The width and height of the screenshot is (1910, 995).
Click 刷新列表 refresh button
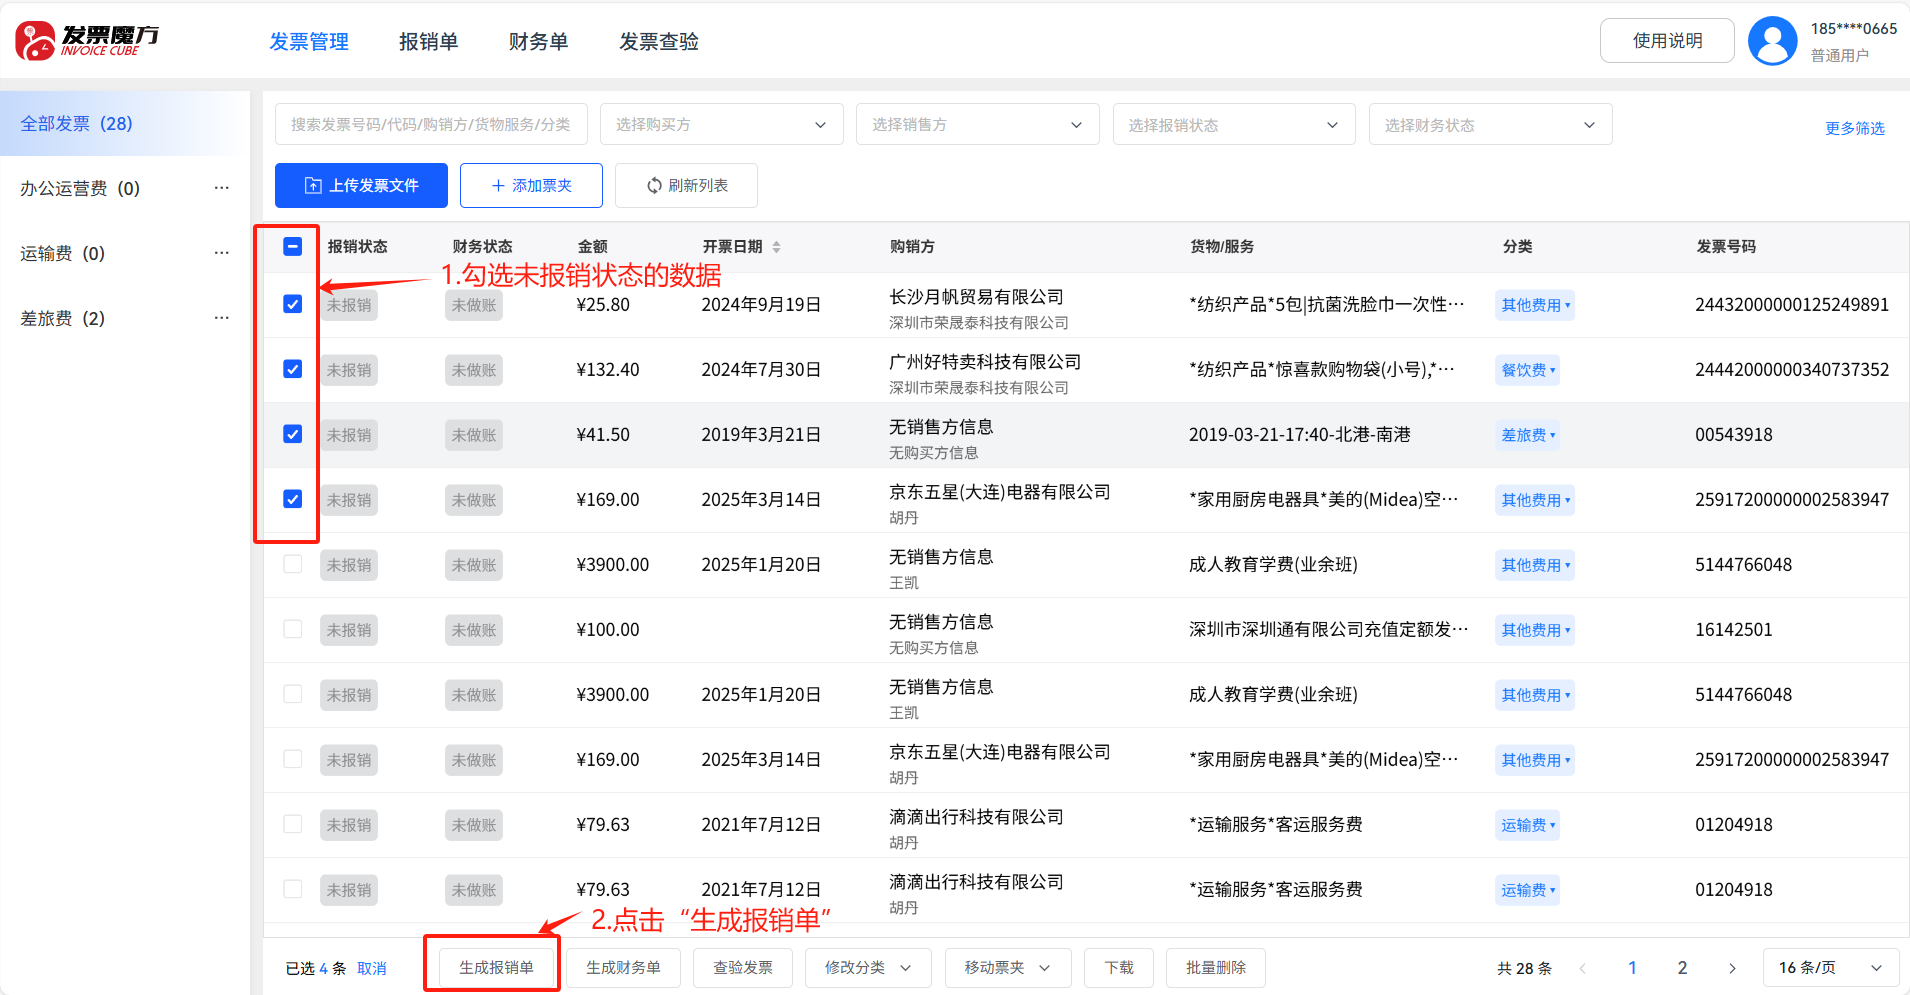pyautogui.click(x=686, y=186)
